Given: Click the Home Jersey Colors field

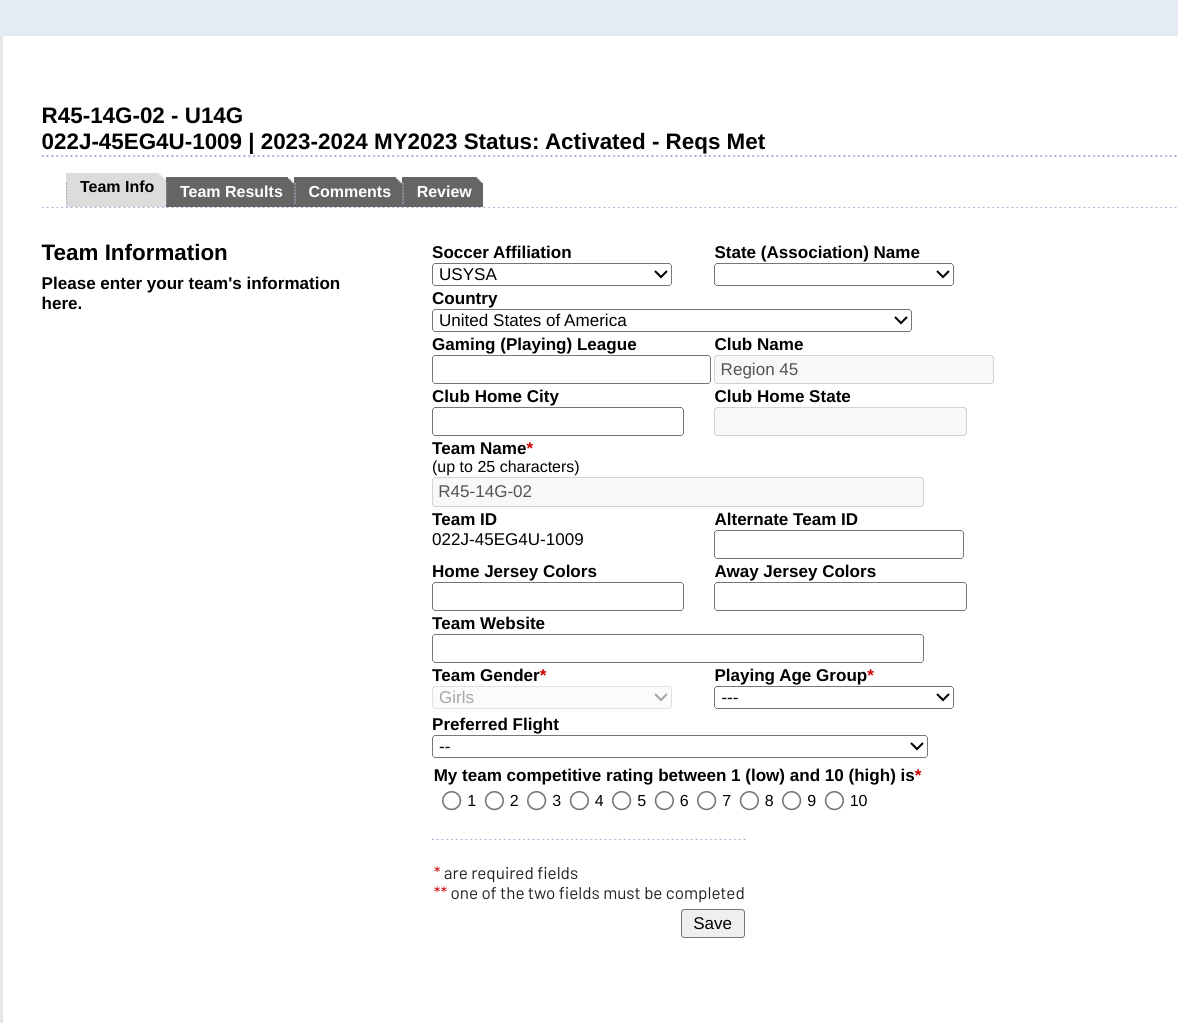Looking at the screenshot, I should [x=557, y=596].
